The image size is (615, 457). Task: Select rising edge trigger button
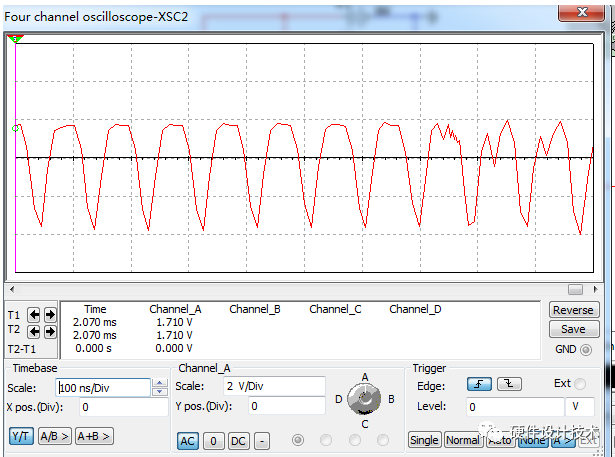[x=479, y=384]
